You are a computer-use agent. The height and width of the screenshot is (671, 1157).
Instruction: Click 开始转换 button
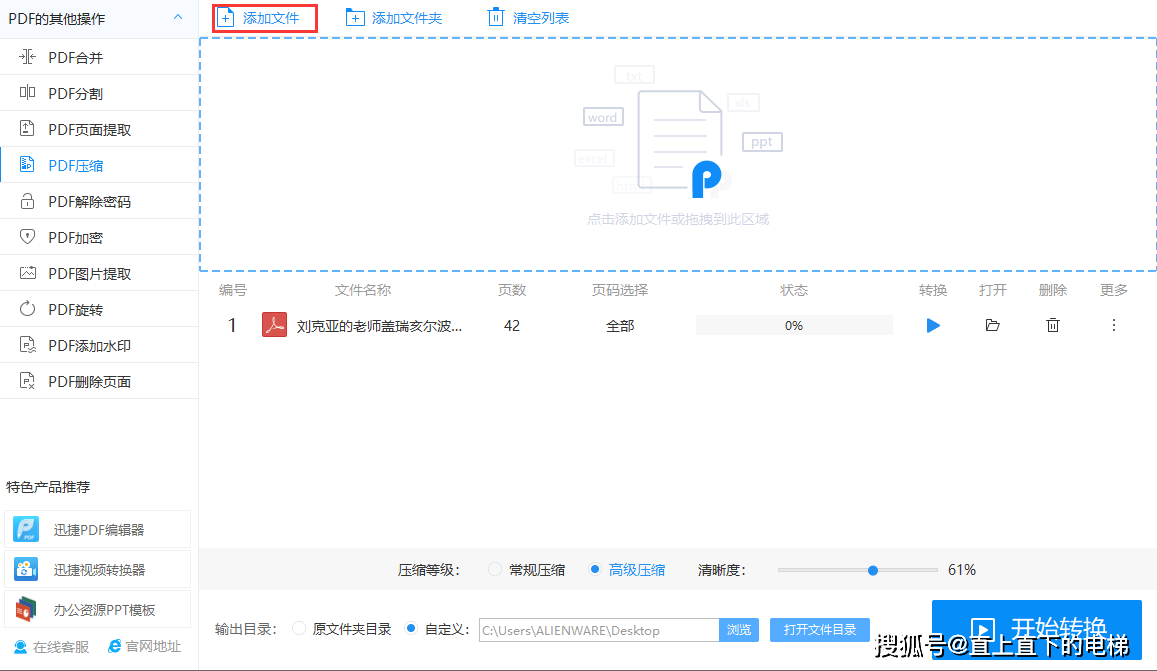(1036, 628)
